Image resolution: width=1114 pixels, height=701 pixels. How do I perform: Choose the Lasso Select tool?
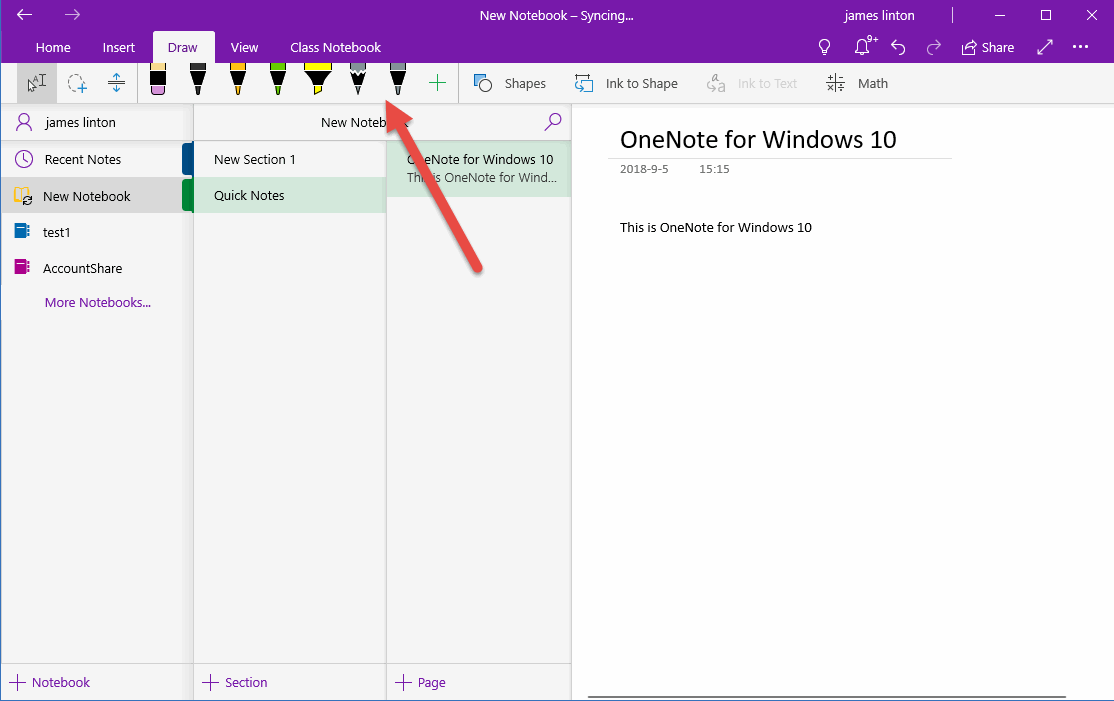pos(77,83)
